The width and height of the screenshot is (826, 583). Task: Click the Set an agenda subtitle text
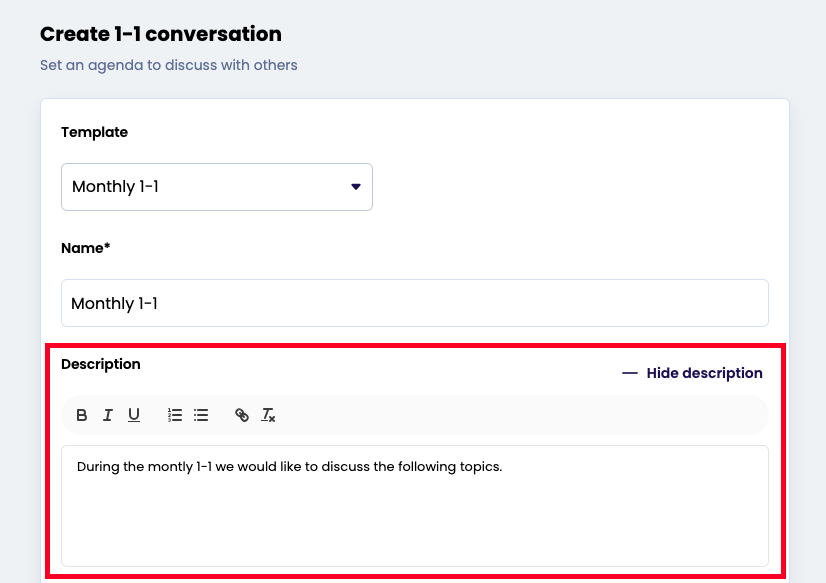[169, 65]
